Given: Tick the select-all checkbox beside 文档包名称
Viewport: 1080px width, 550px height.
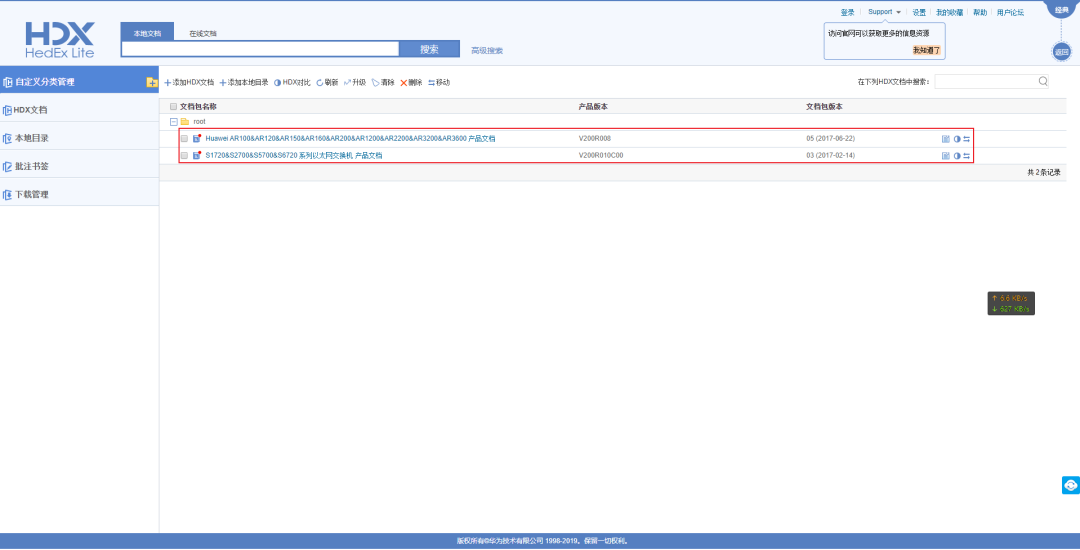Looking at the screenshot, I should (174, 107).
